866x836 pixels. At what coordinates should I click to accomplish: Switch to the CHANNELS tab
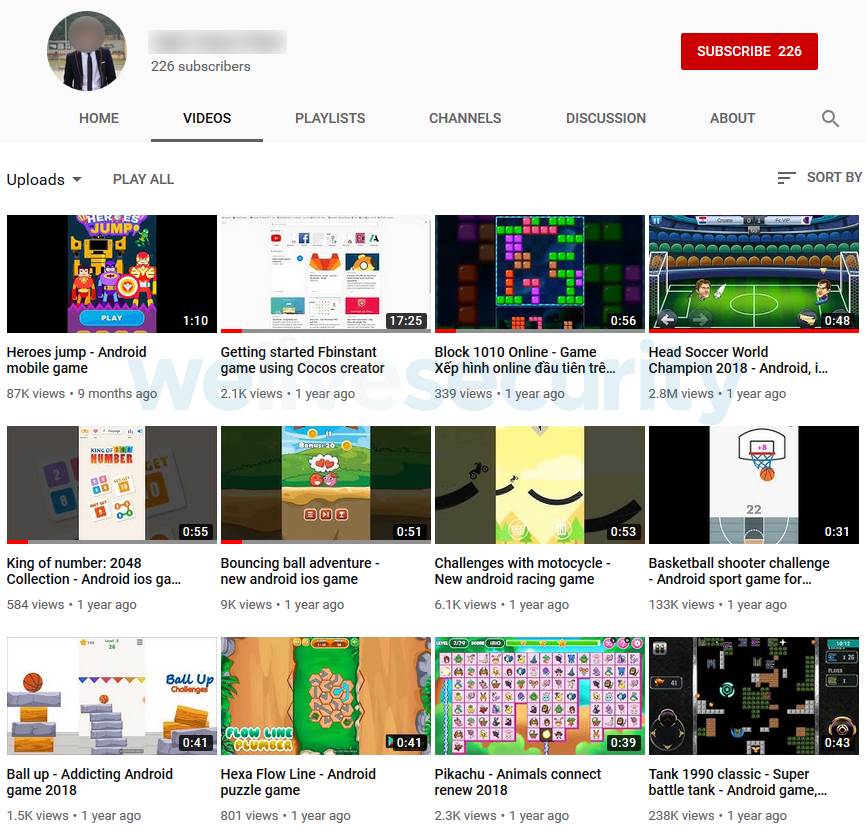click(464, 118)
